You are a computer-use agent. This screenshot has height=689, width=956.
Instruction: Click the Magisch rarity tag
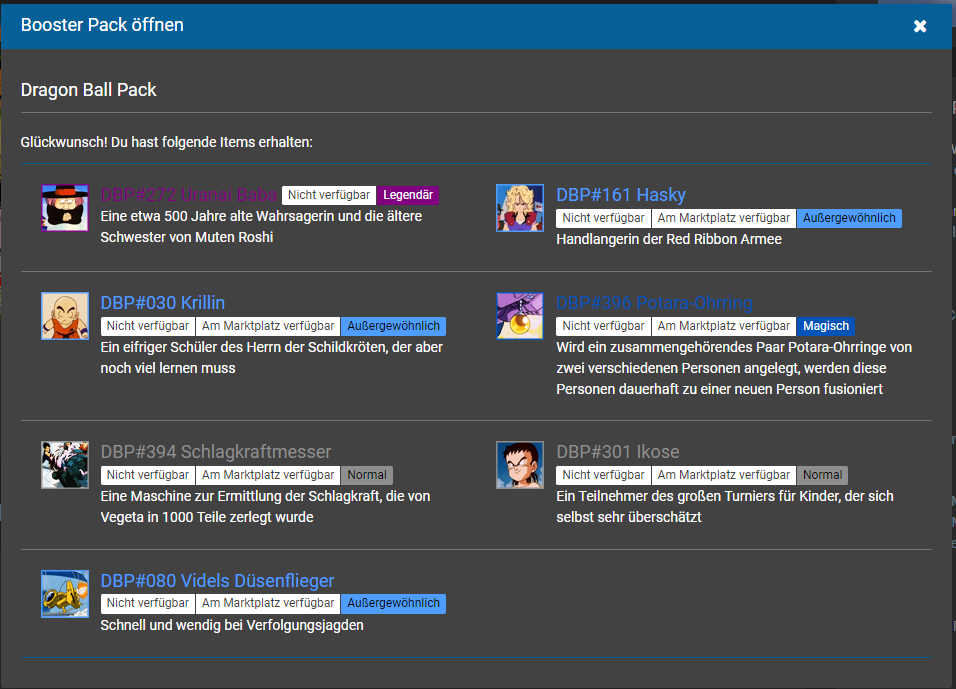[826, 326]
